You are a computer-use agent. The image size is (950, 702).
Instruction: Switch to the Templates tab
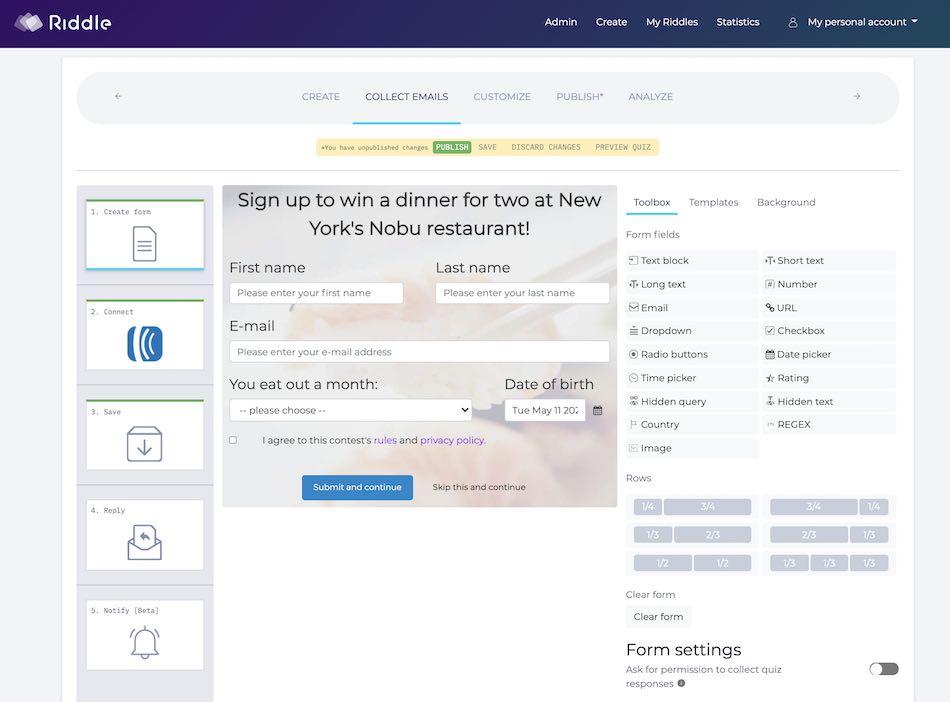click(x=714, y=202)
